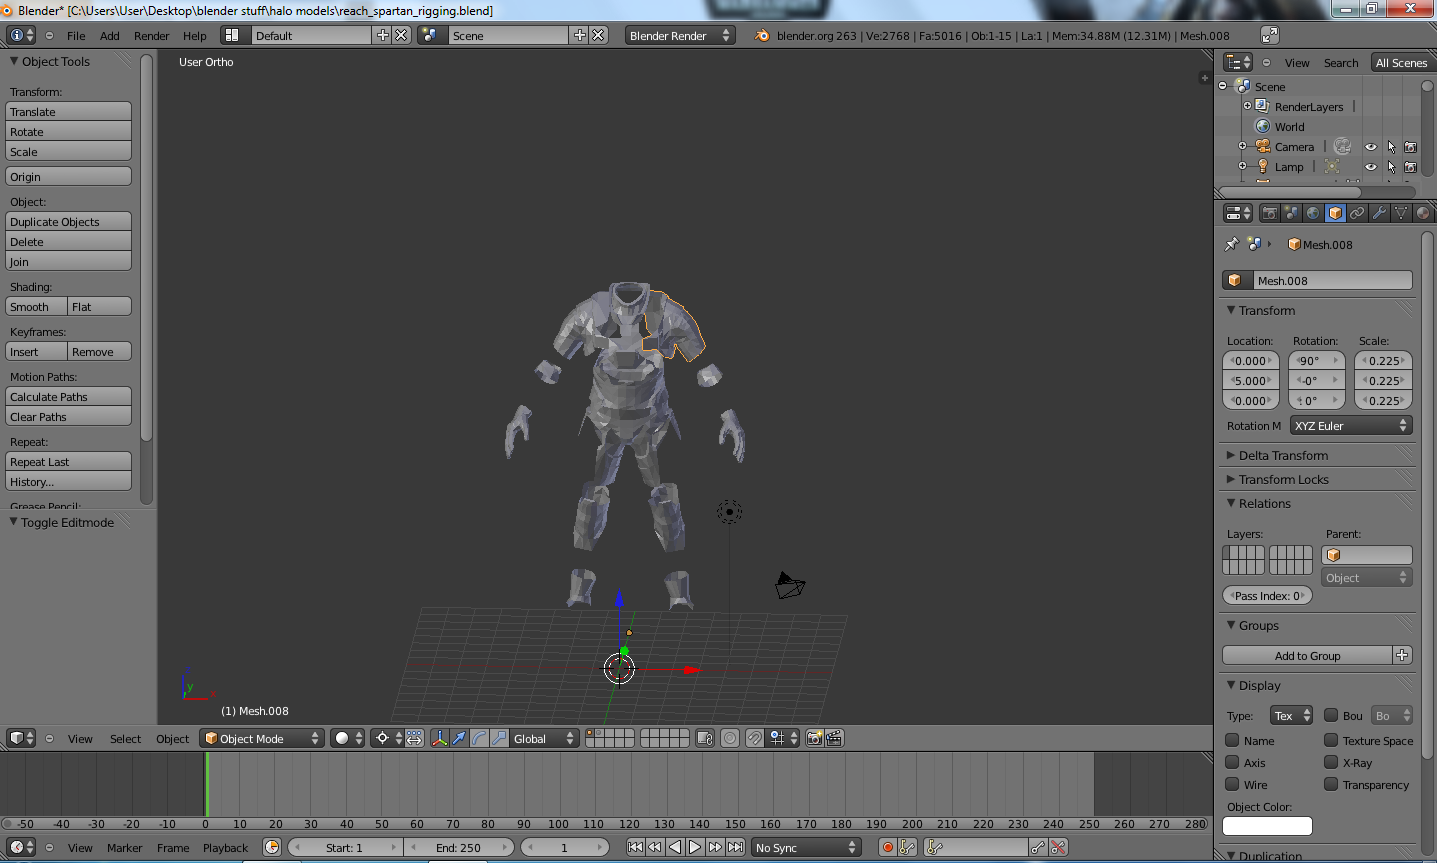Screen dimensions: 1437x863
Task: Enable the X-Ray checkbox
Action: (x=1331, y=763)
